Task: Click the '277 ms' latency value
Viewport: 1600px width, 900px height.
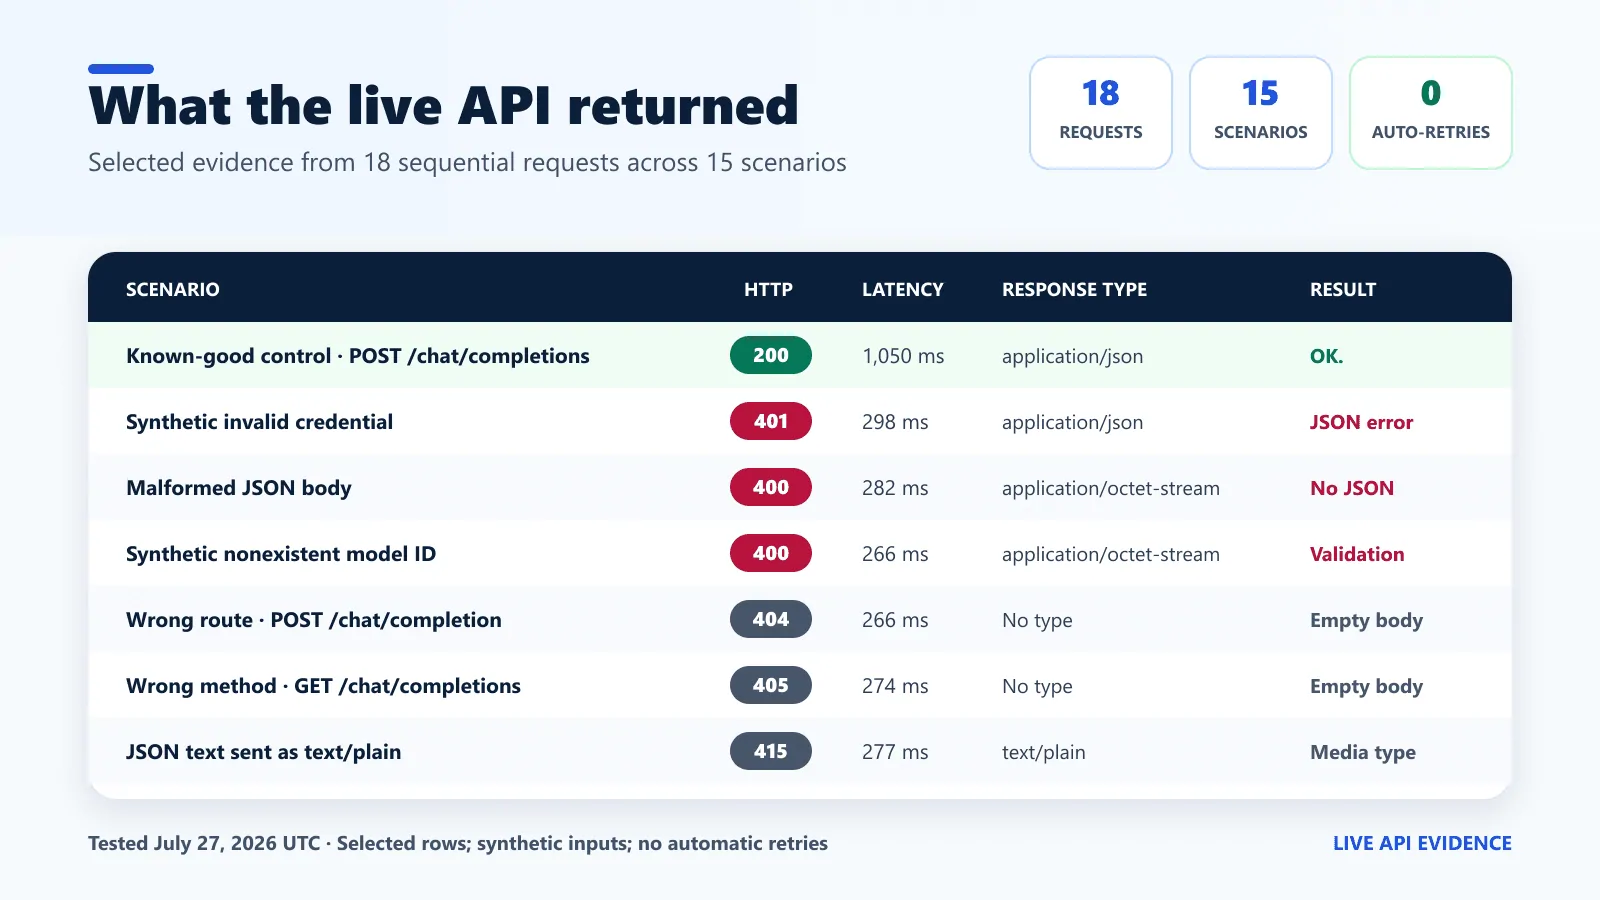Action: [x=895, y=752]
